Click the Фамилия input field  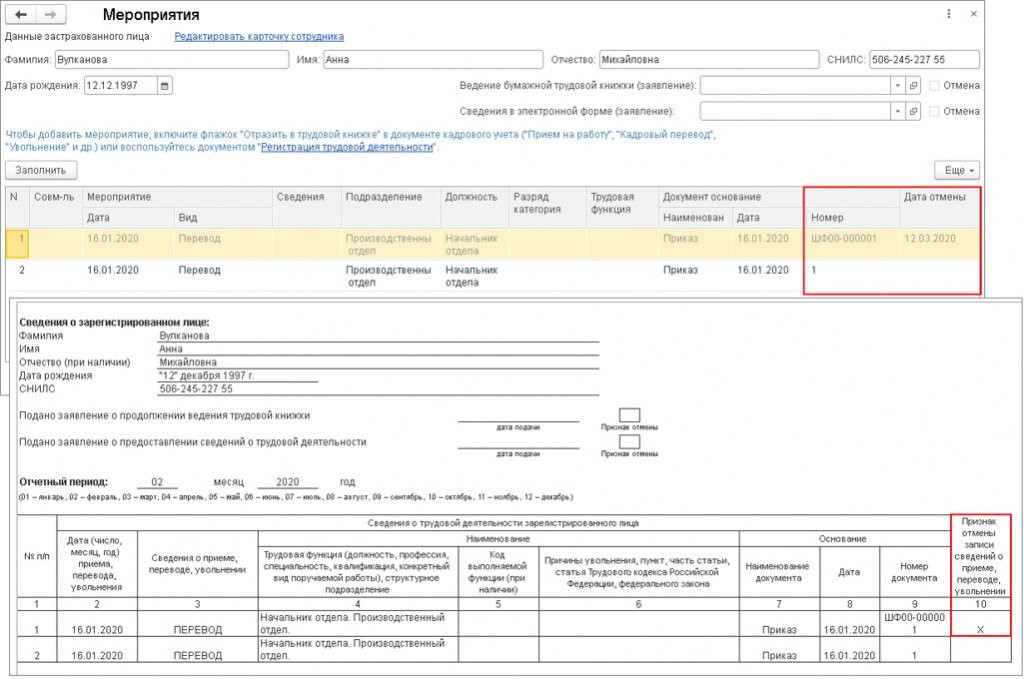pos(171,59)
